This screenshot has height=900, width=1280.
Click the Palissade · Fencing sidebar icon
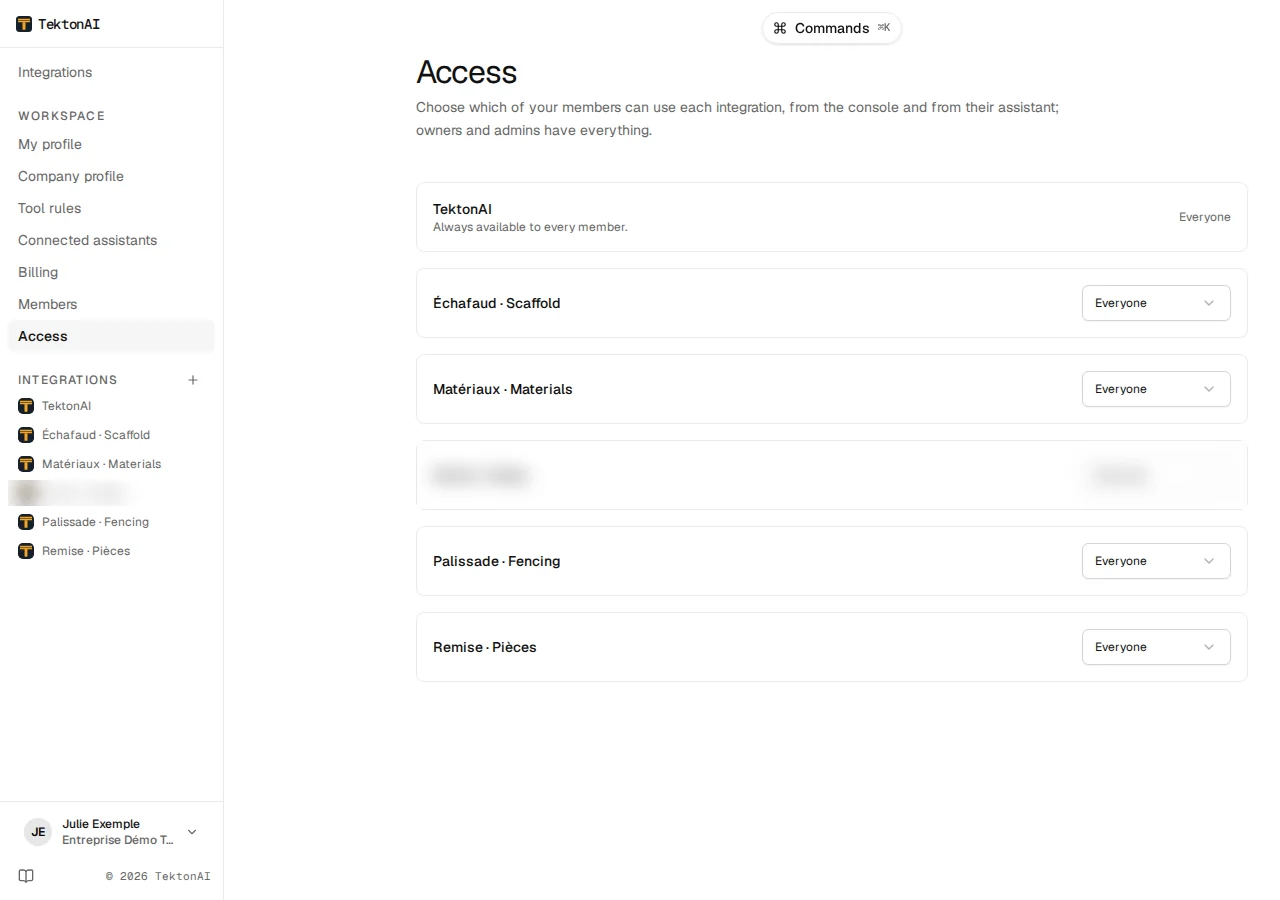click(x=26, y=522)
